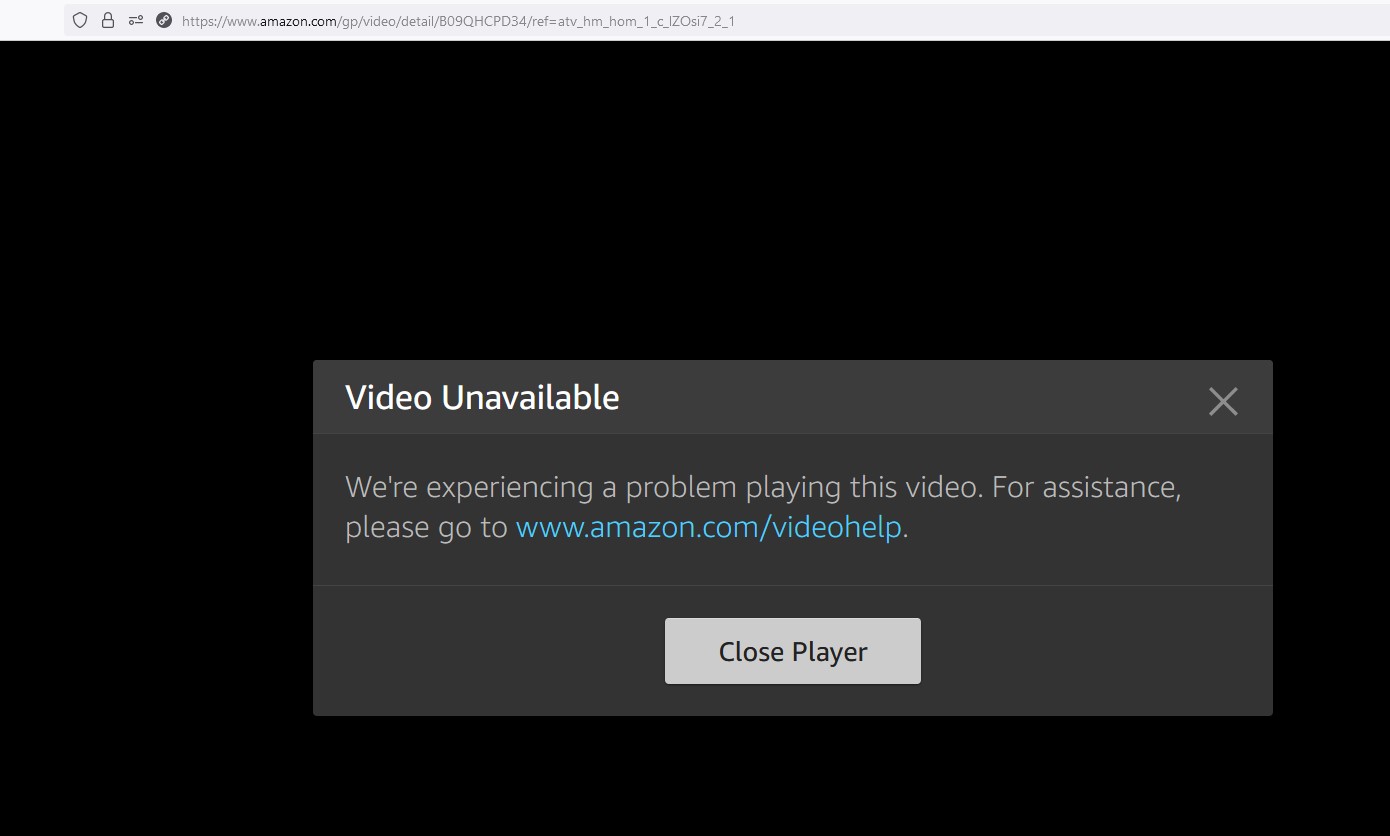Dismiss the dialog with the X icon
The image size is (1390, 836).
pyautogui.click(x=1223, y=401)
